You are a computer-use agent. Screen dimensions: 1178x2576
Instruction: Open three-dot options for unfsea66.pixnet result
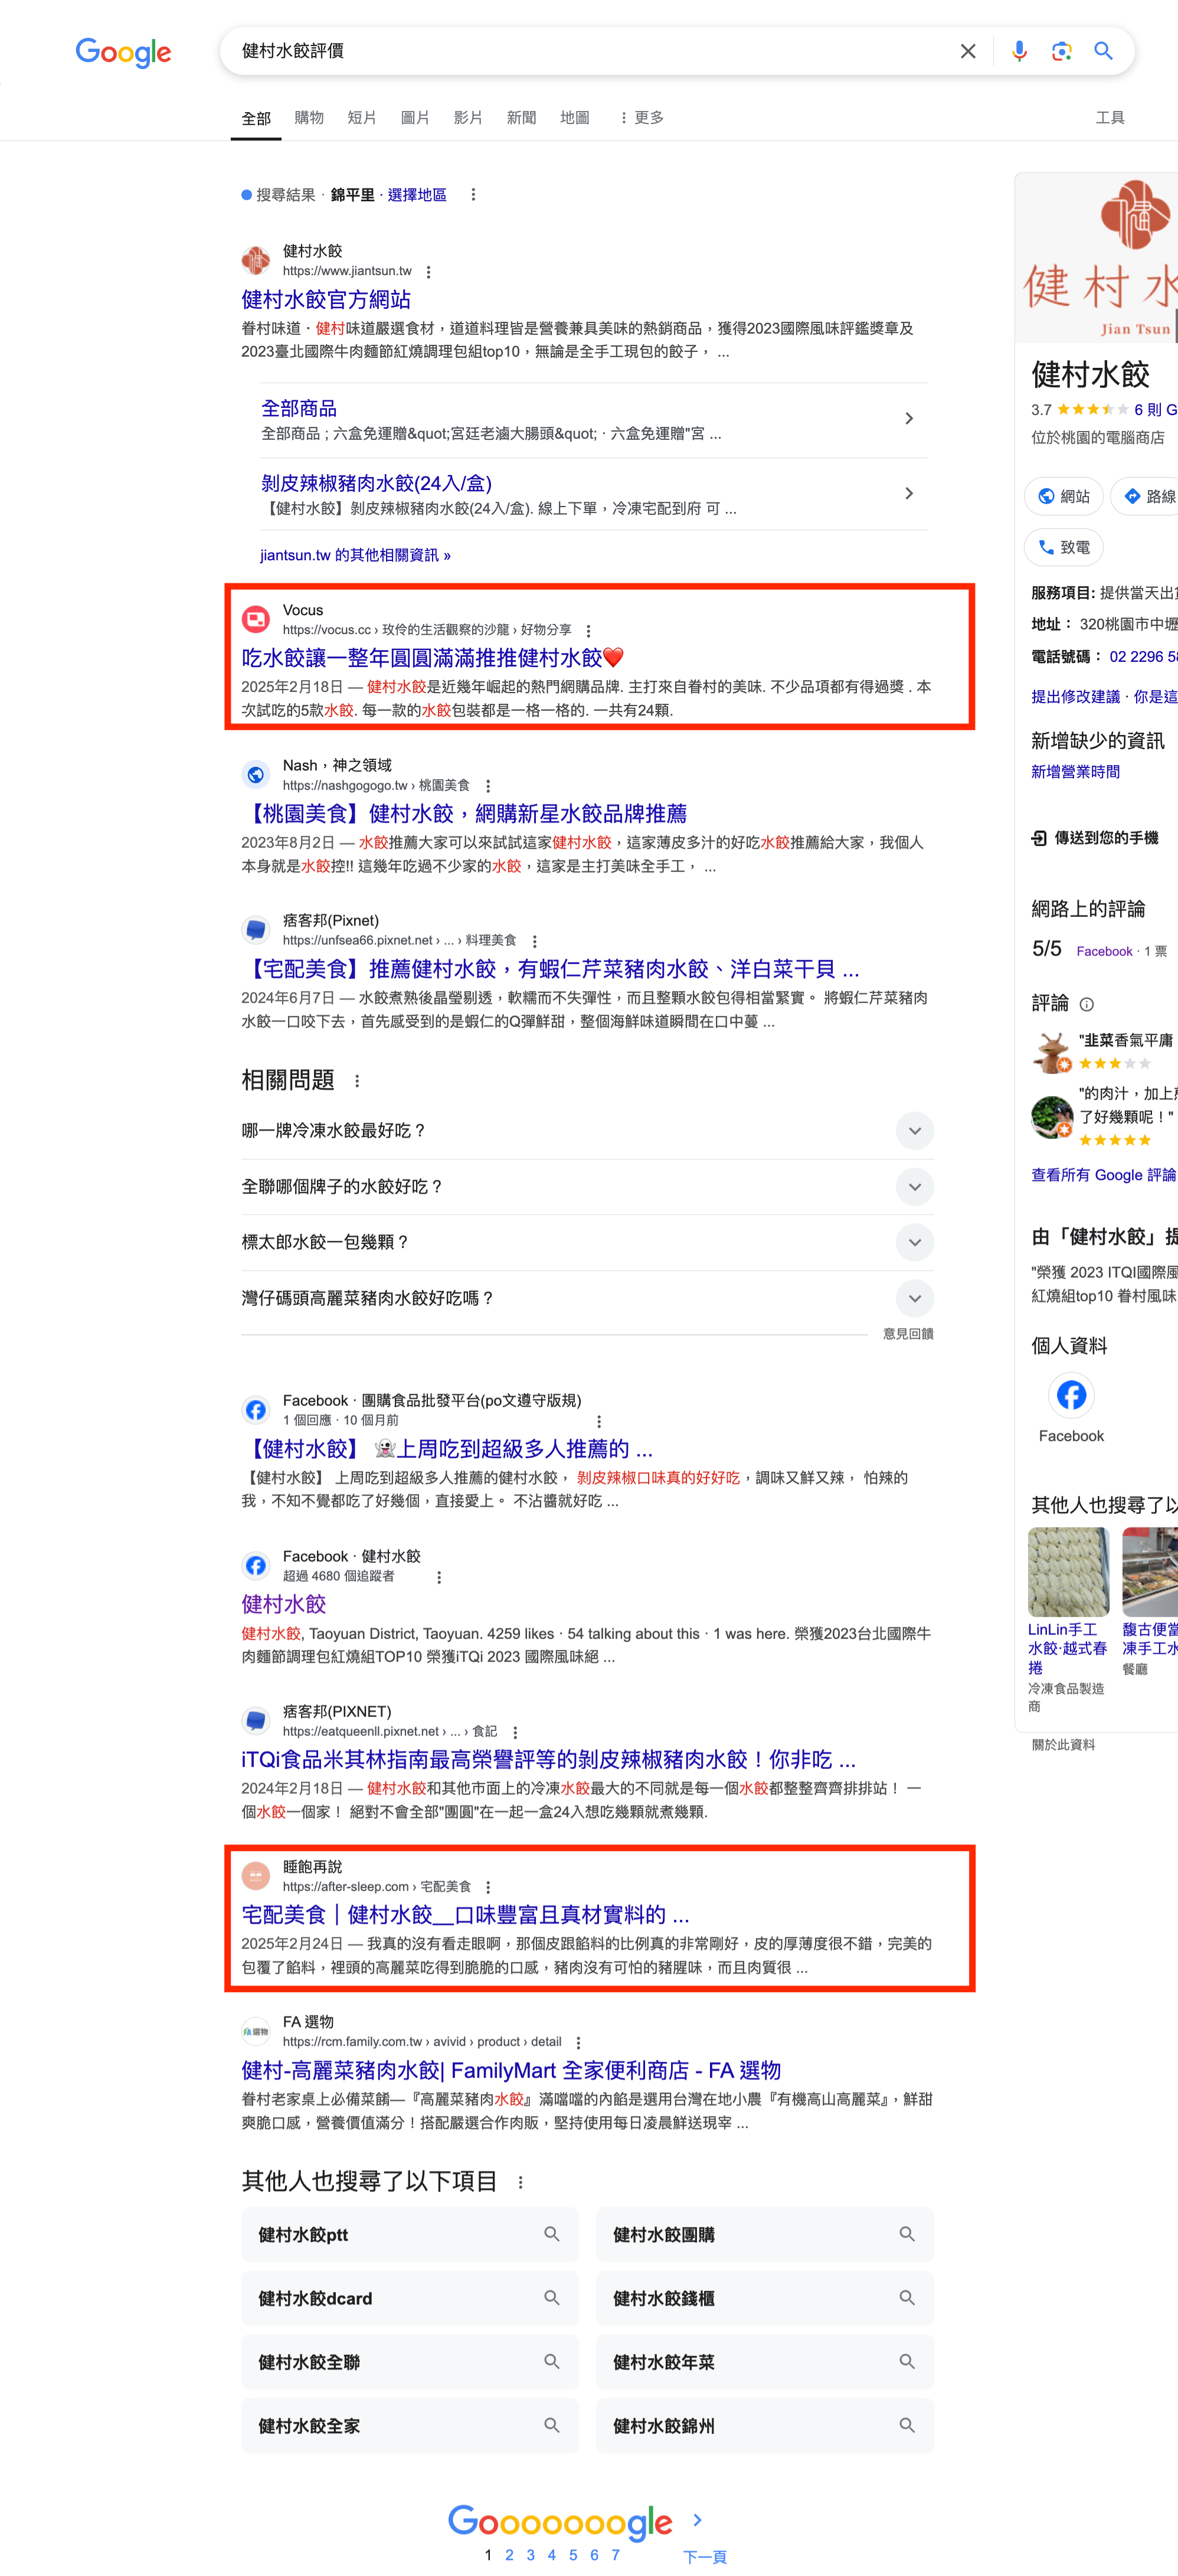534,941
